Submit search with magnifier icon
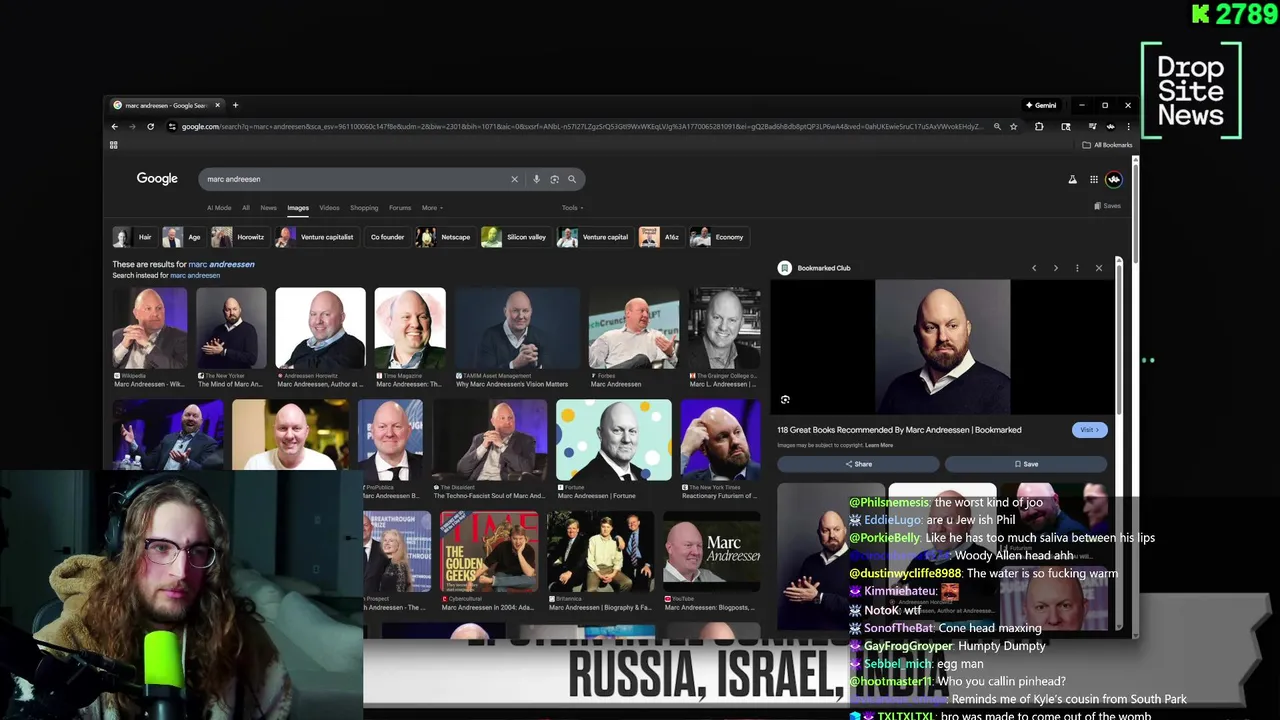Image resolution: width=1280 pixels, height=720 pixels. pos(572,179)
